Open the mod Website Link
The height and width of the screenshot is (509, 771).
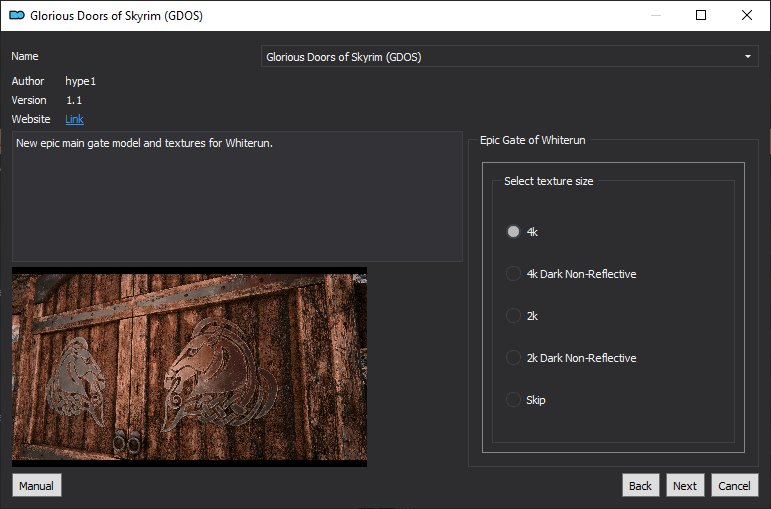coord(75,119)
